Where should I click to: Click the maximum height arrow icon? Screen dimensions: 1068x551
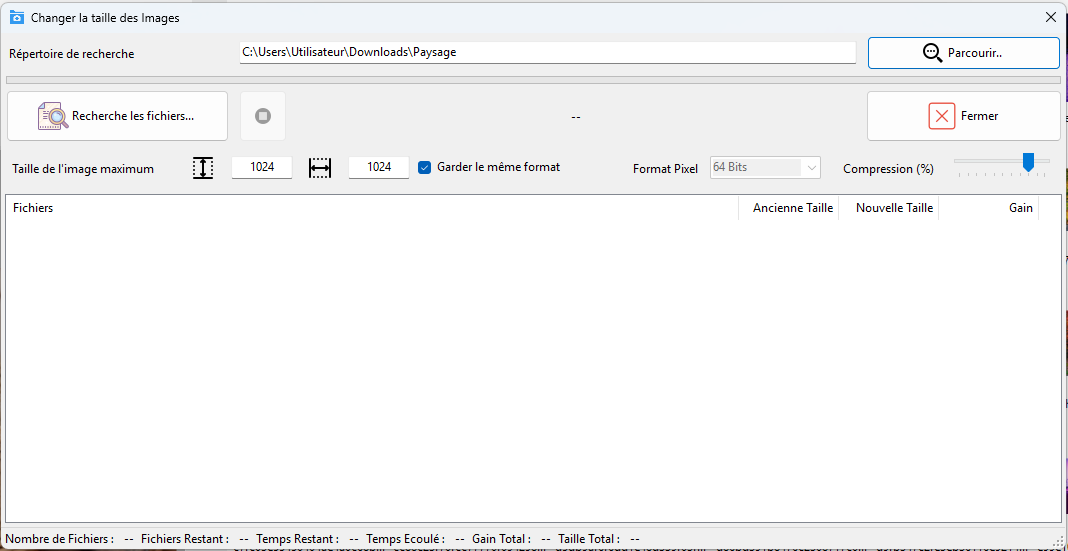203,168
